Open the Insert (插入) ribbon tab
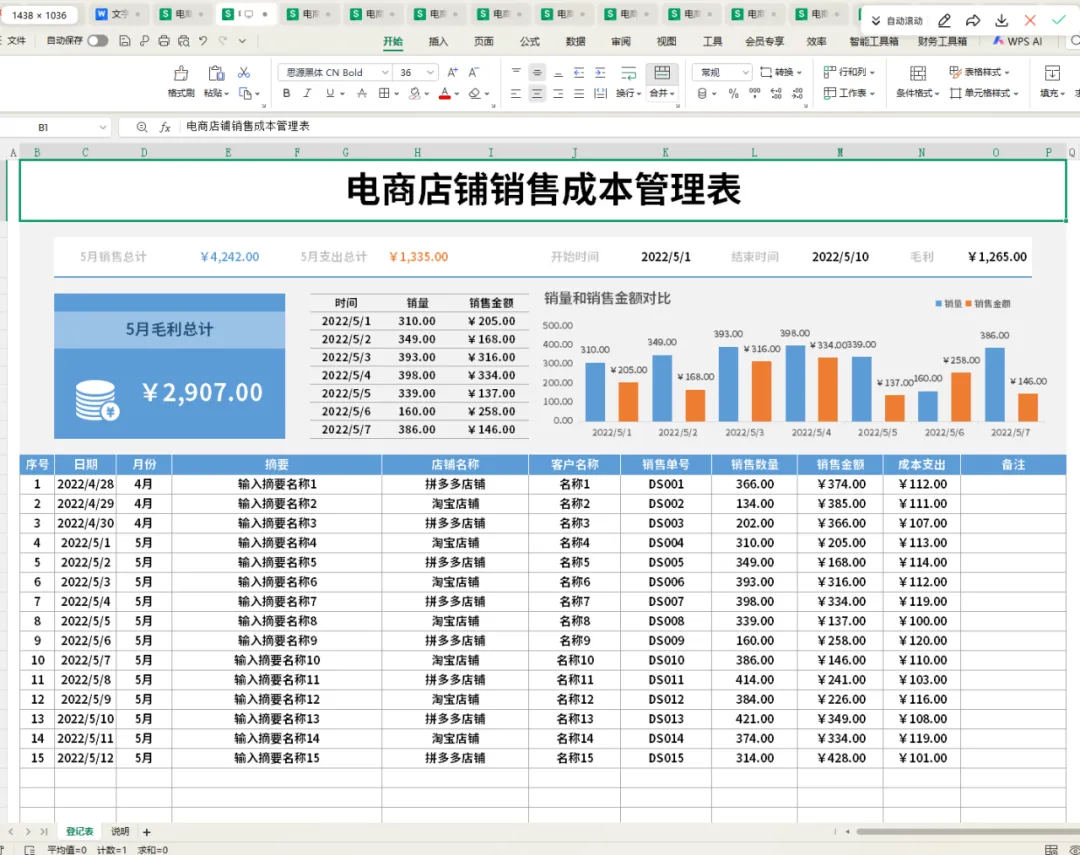The width and height of the screenshot is (1080, 855). click(x=438, y=41)
